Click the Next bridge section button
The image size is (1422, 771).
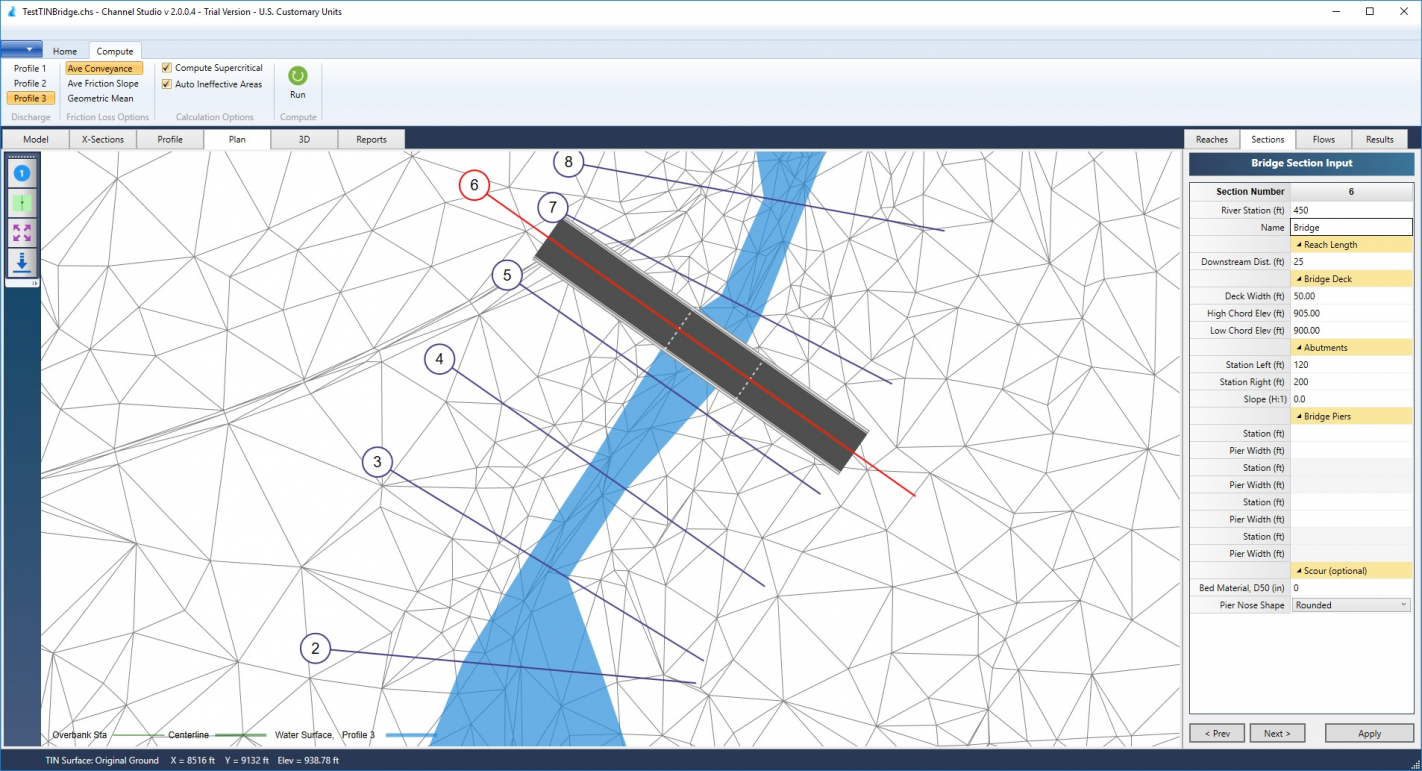coord(1277,733)
